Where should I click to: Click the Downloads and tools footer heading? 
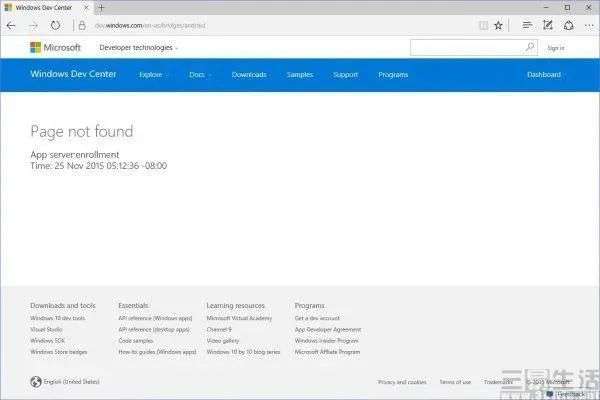pos(63,305)
